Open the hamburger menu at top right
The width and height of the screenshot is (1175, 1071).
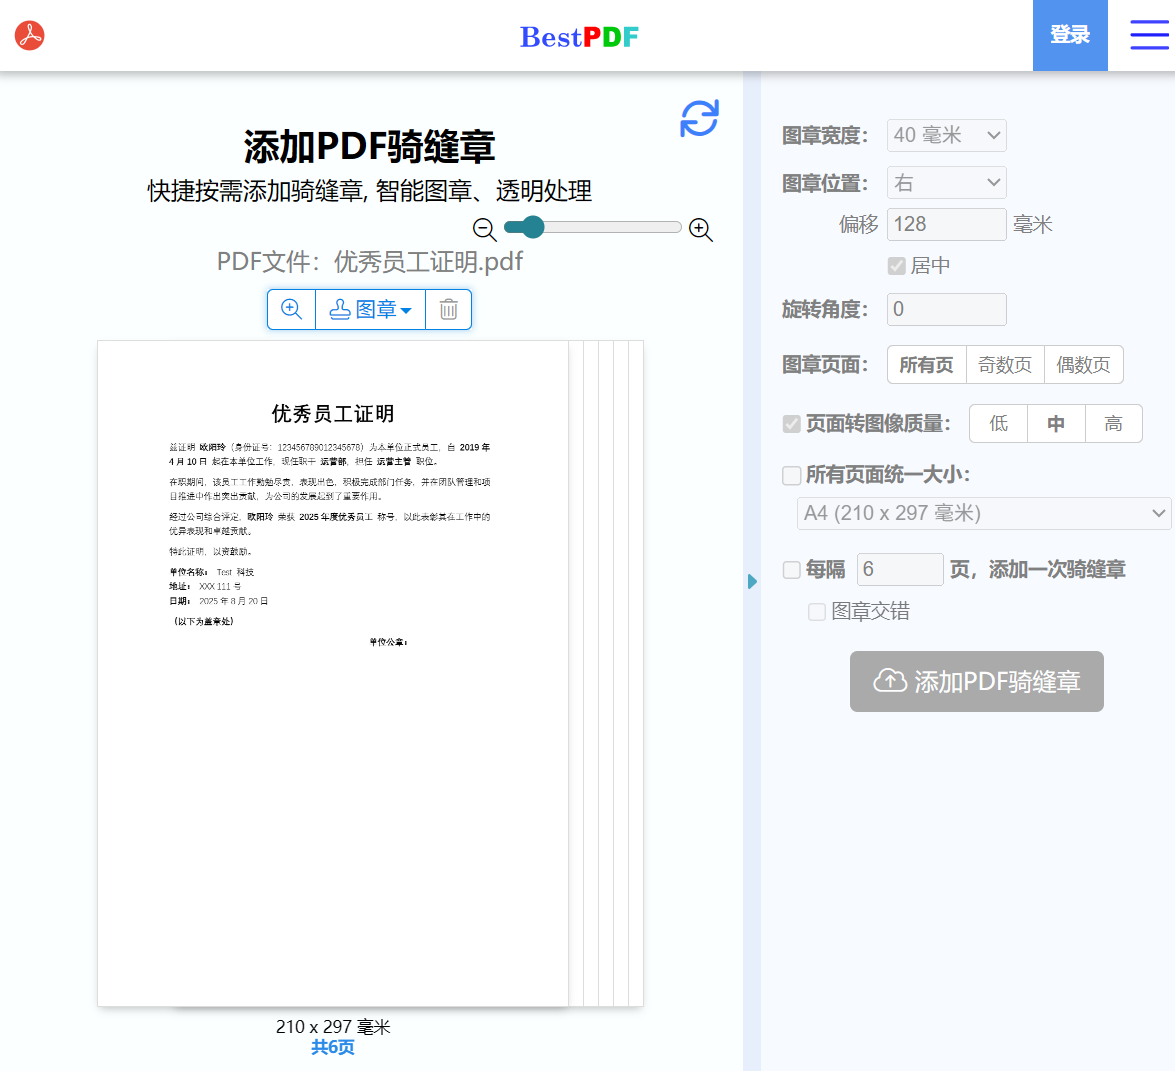point(1148,35)
